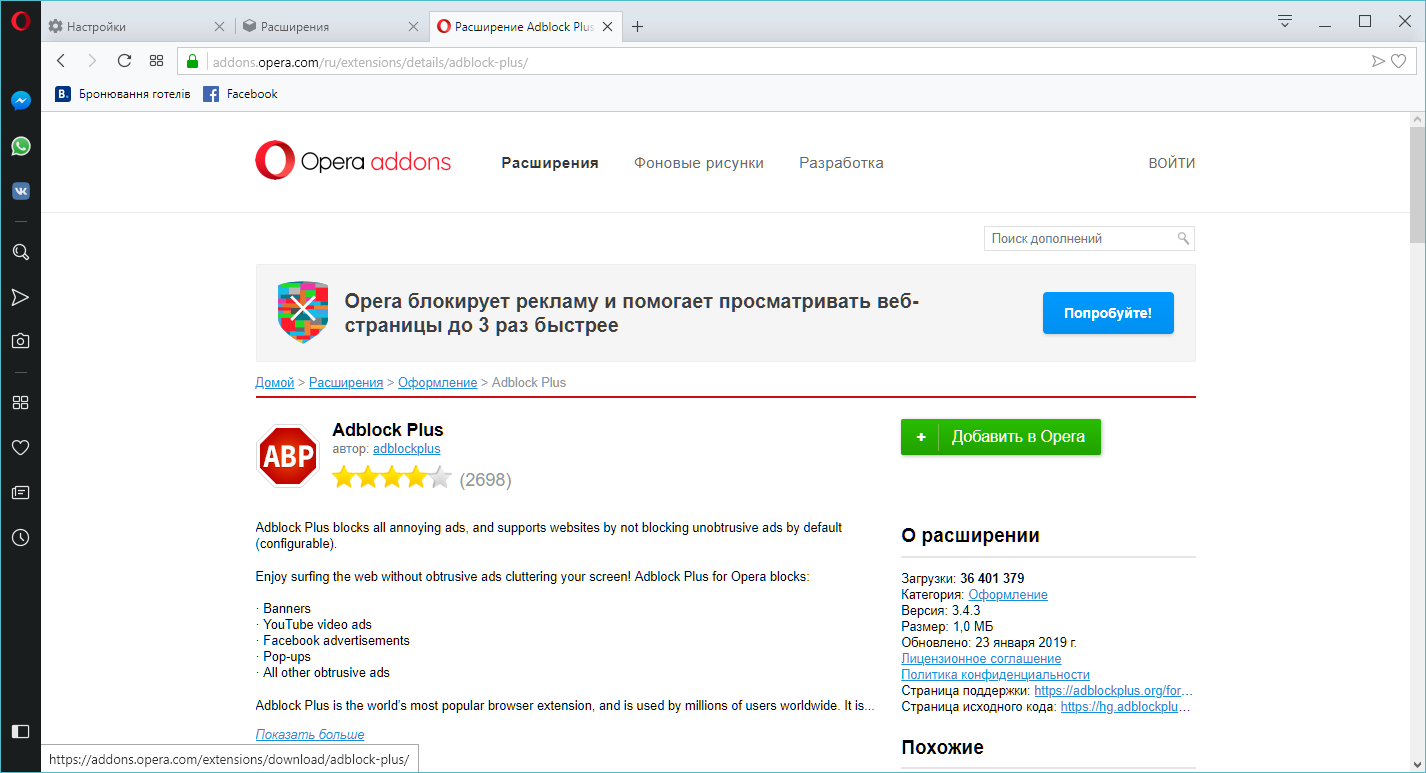Click the ad blocker shield icon in banner
The height and width of the screenshot is (773, 1426).
pyautogui.click(x=303, y=312)
